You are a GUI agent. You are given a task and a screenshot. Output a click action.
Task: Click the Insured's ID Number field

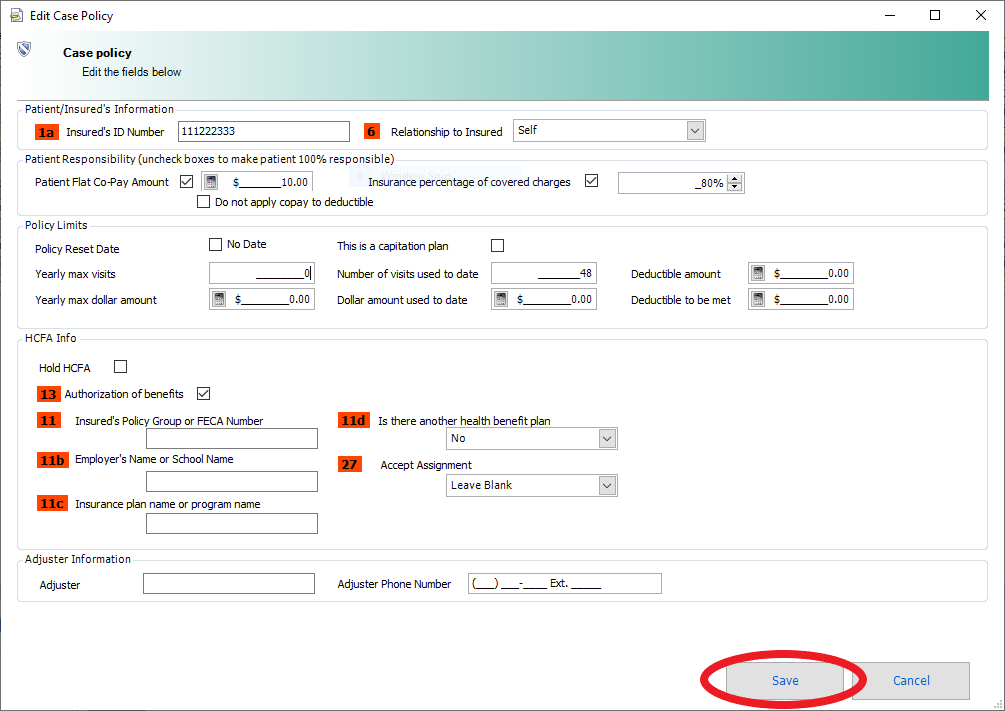click(x=263, y=131)
